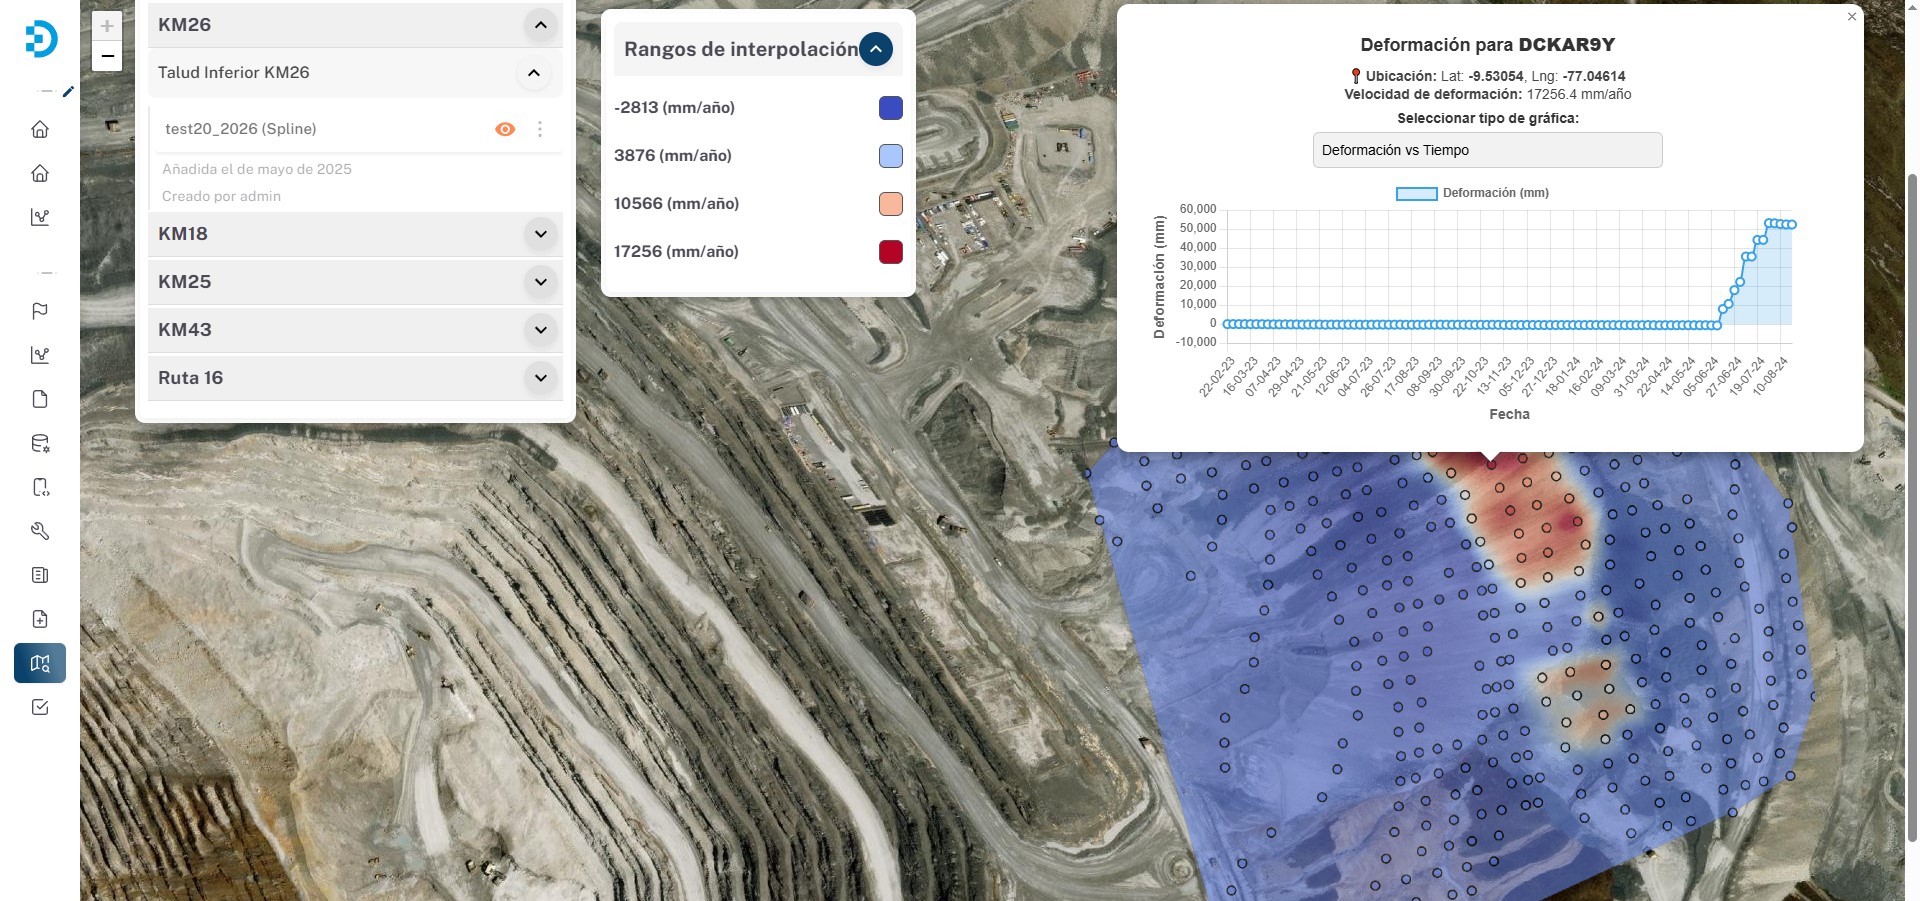Click the rightmost data point on deformation chart
This screenshot has width=1920, height=901.
click(x=1792, y=225)
